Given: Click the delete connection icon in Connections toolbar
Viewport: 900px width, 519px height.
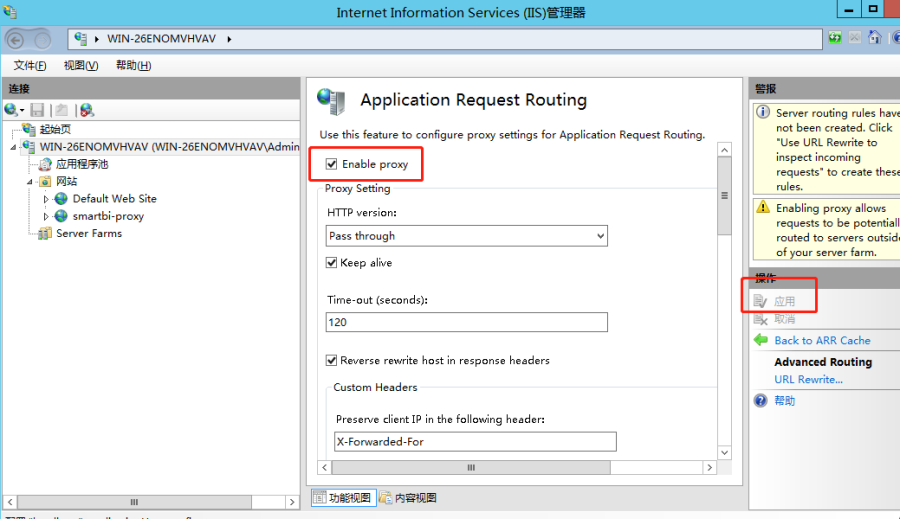Looking at the screenshot, I should click(87, 110).
